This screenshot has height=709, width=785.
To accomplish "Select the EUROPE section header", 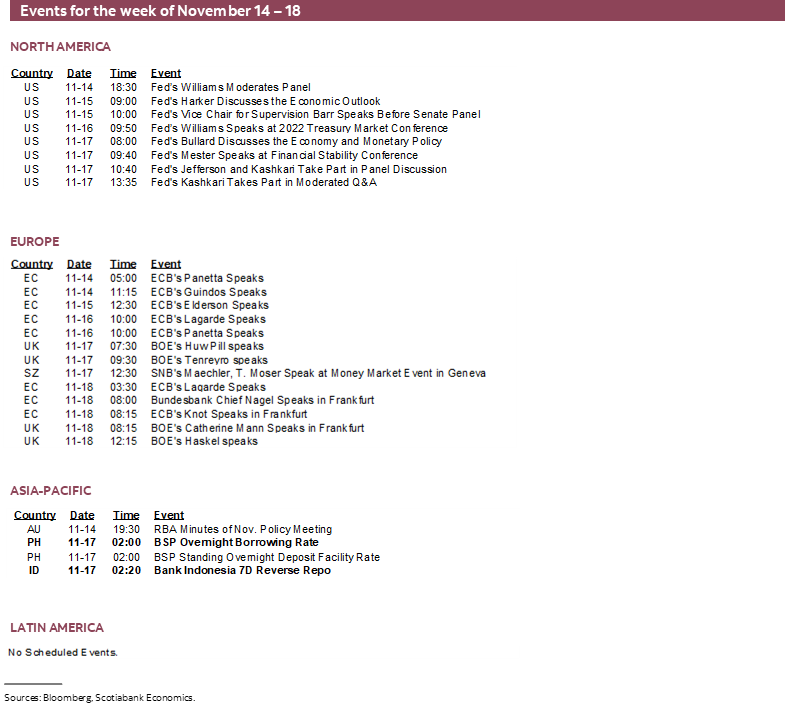I will tap(35, 242).
